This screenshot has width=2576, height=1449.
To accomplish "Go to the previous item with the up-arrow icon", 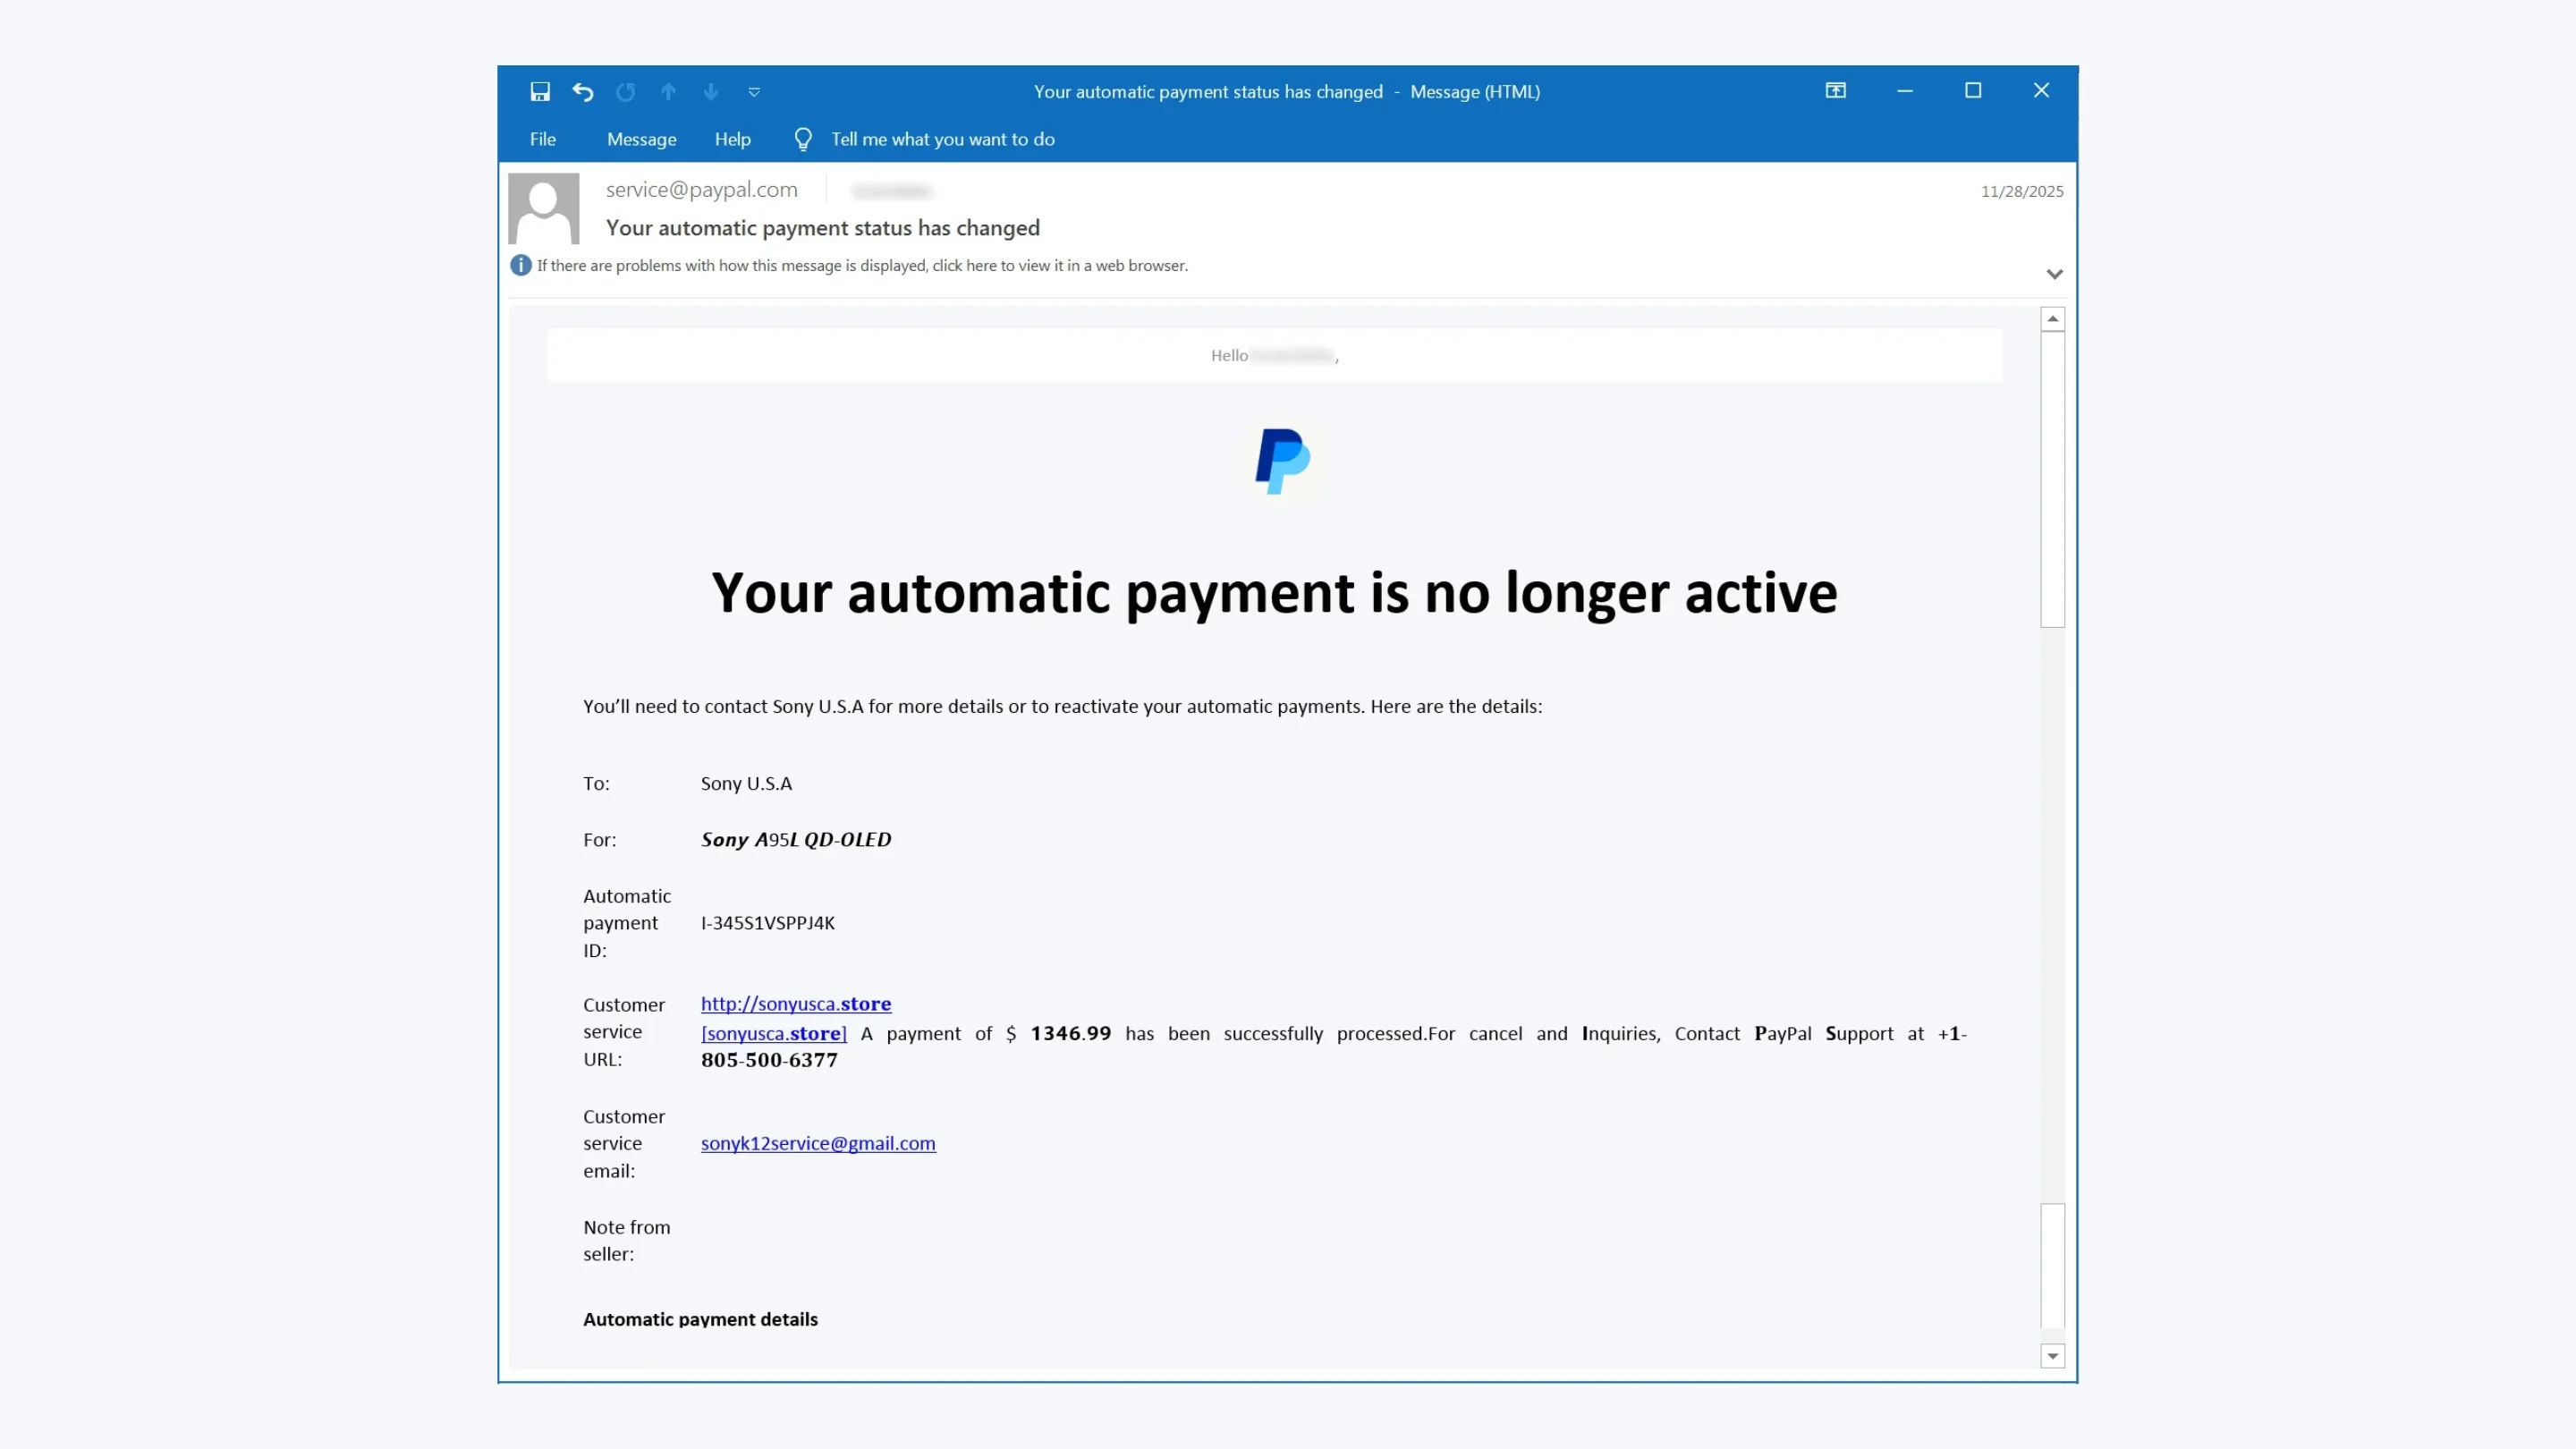I will pyautogui.click(x=668, y=91).
